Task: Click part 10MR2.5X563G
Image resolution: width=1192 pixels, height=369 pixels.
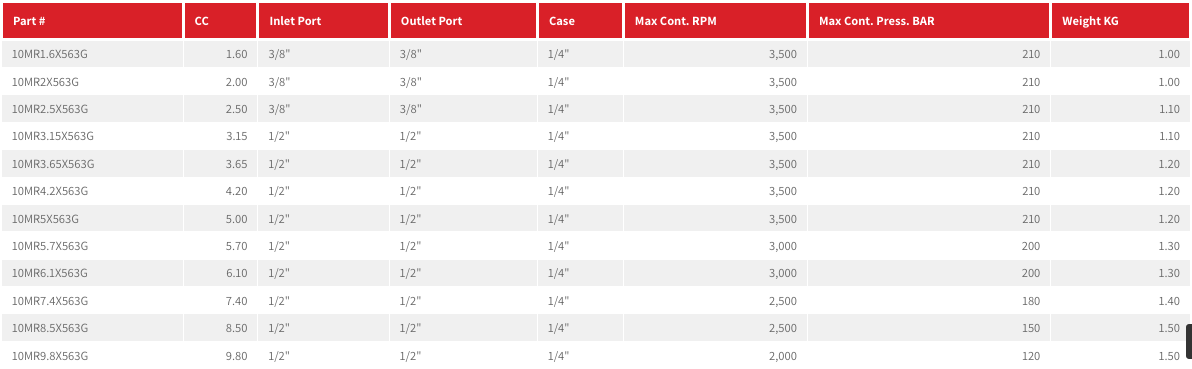Action: [50, 109]
